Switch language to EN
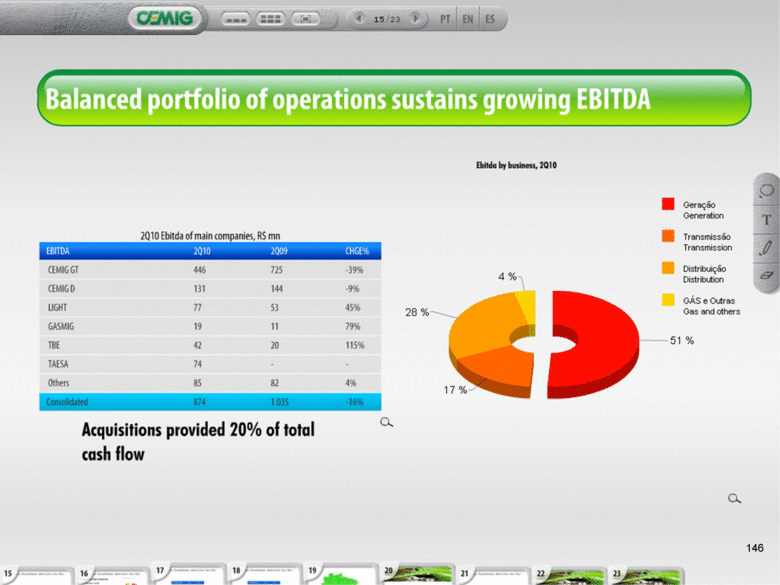The width and height of the screenshot is (780, 585). tap(468, 19)
